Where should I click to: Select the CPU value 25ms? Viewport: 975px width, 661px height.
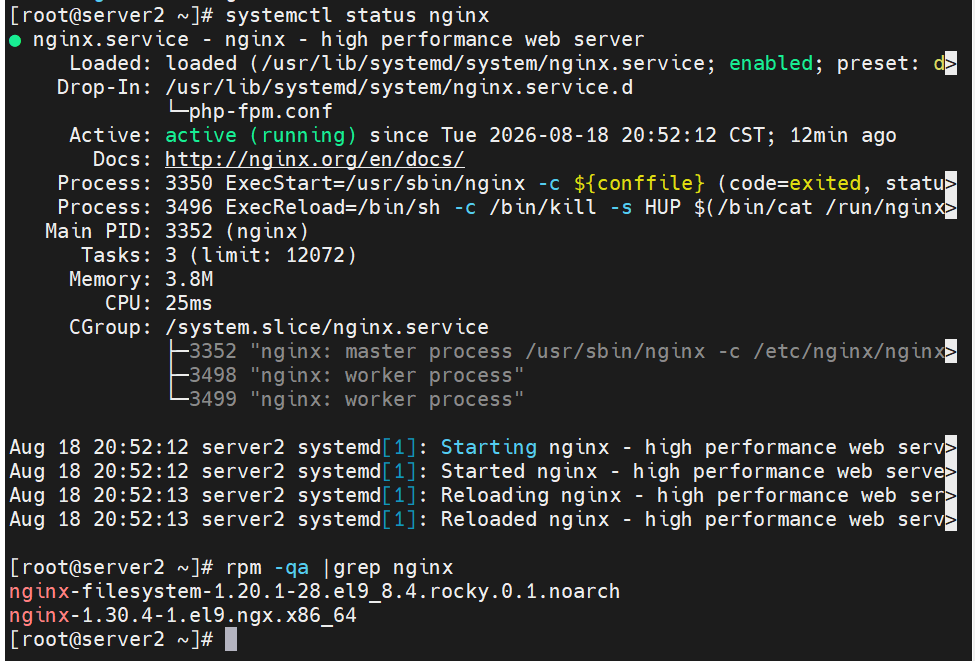[x=188, y=303]
